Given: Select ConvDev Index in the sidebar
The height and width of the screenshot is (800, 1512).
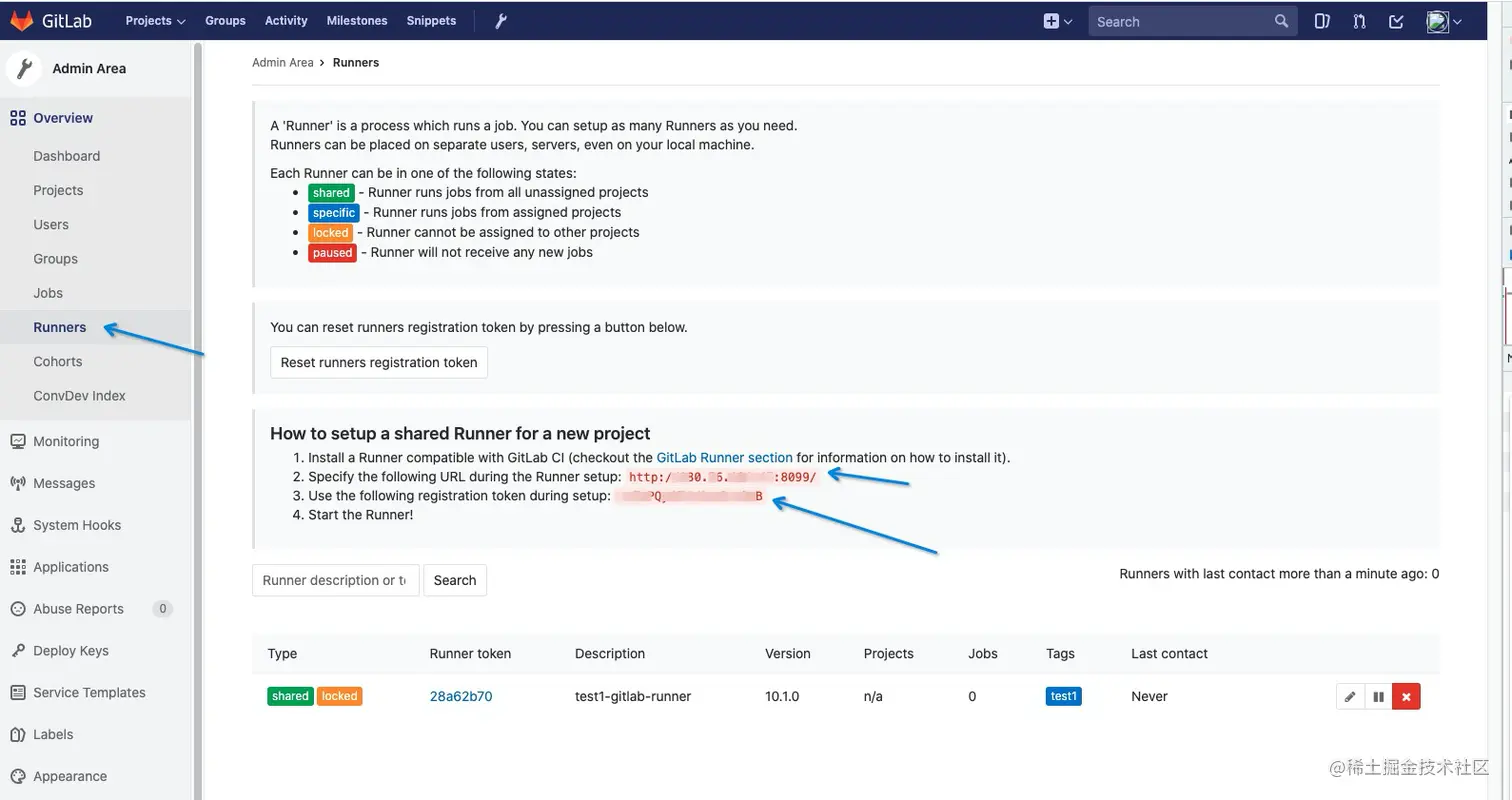Looking at the screenshot, I should click(x=80, y=396).
